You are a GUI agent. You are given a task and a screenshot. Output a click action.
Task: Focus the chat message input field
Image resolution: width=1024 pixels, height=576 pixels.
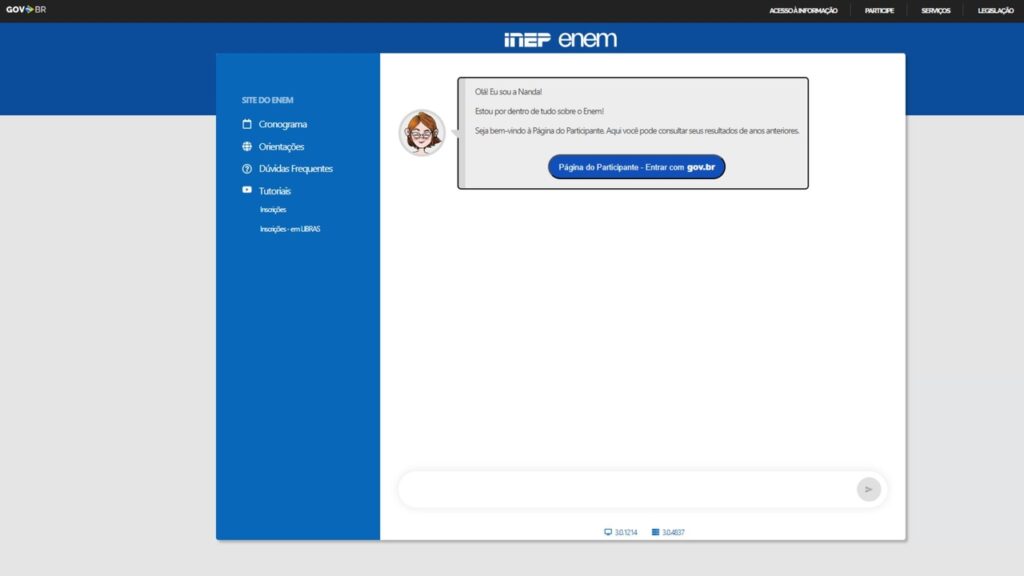click(x=625, y=489)
